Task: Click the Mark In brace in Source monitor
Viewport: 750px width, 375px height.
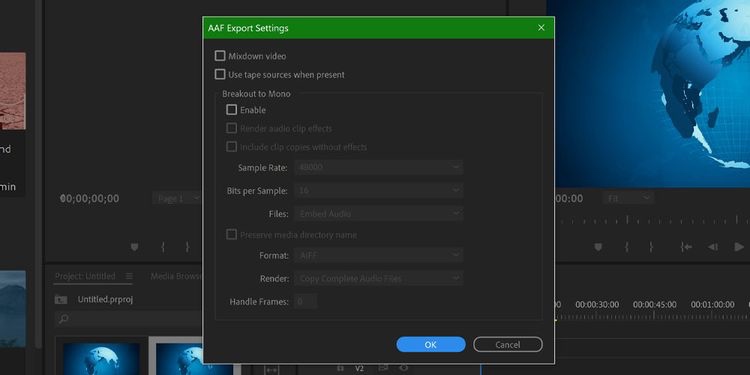Action: pyautogui.click(x=163, y=247)
